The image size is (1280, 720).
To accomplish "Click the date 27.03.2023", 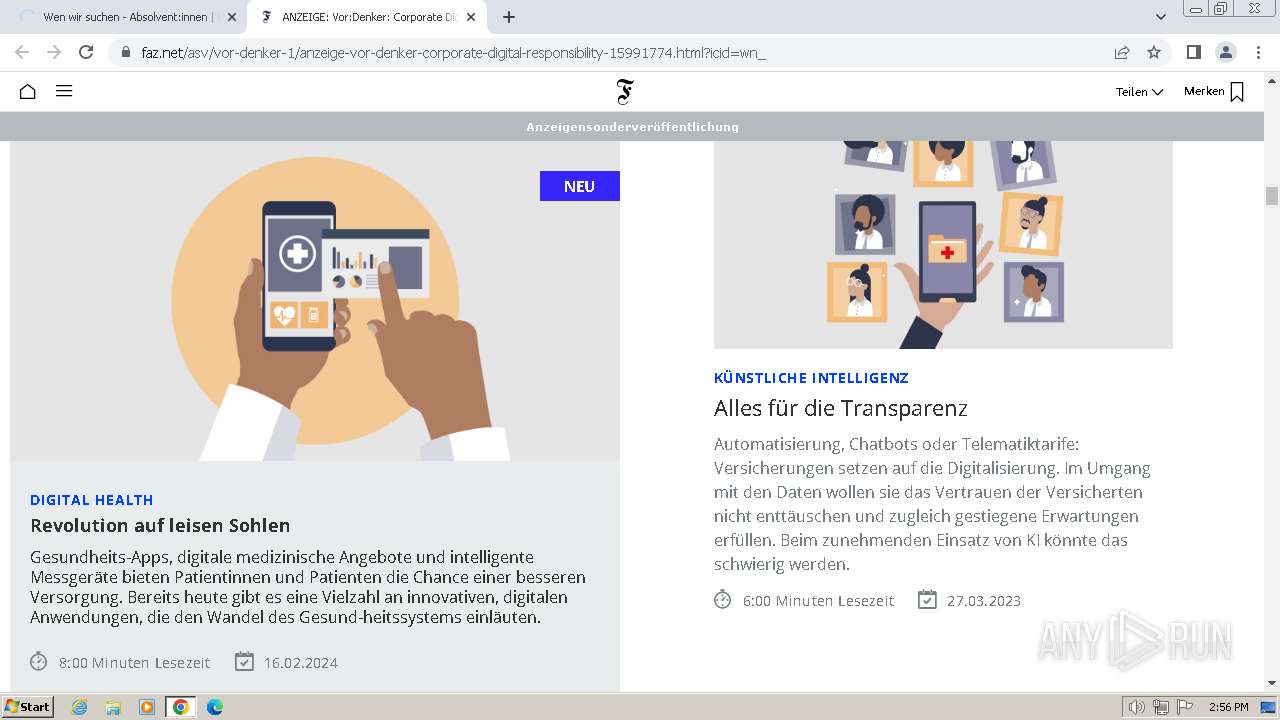I will (x=984, y=600).
